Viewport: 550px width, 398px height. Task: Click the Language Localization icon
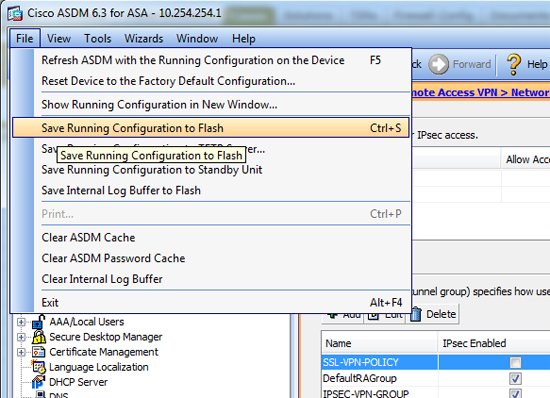pos(39,367)
